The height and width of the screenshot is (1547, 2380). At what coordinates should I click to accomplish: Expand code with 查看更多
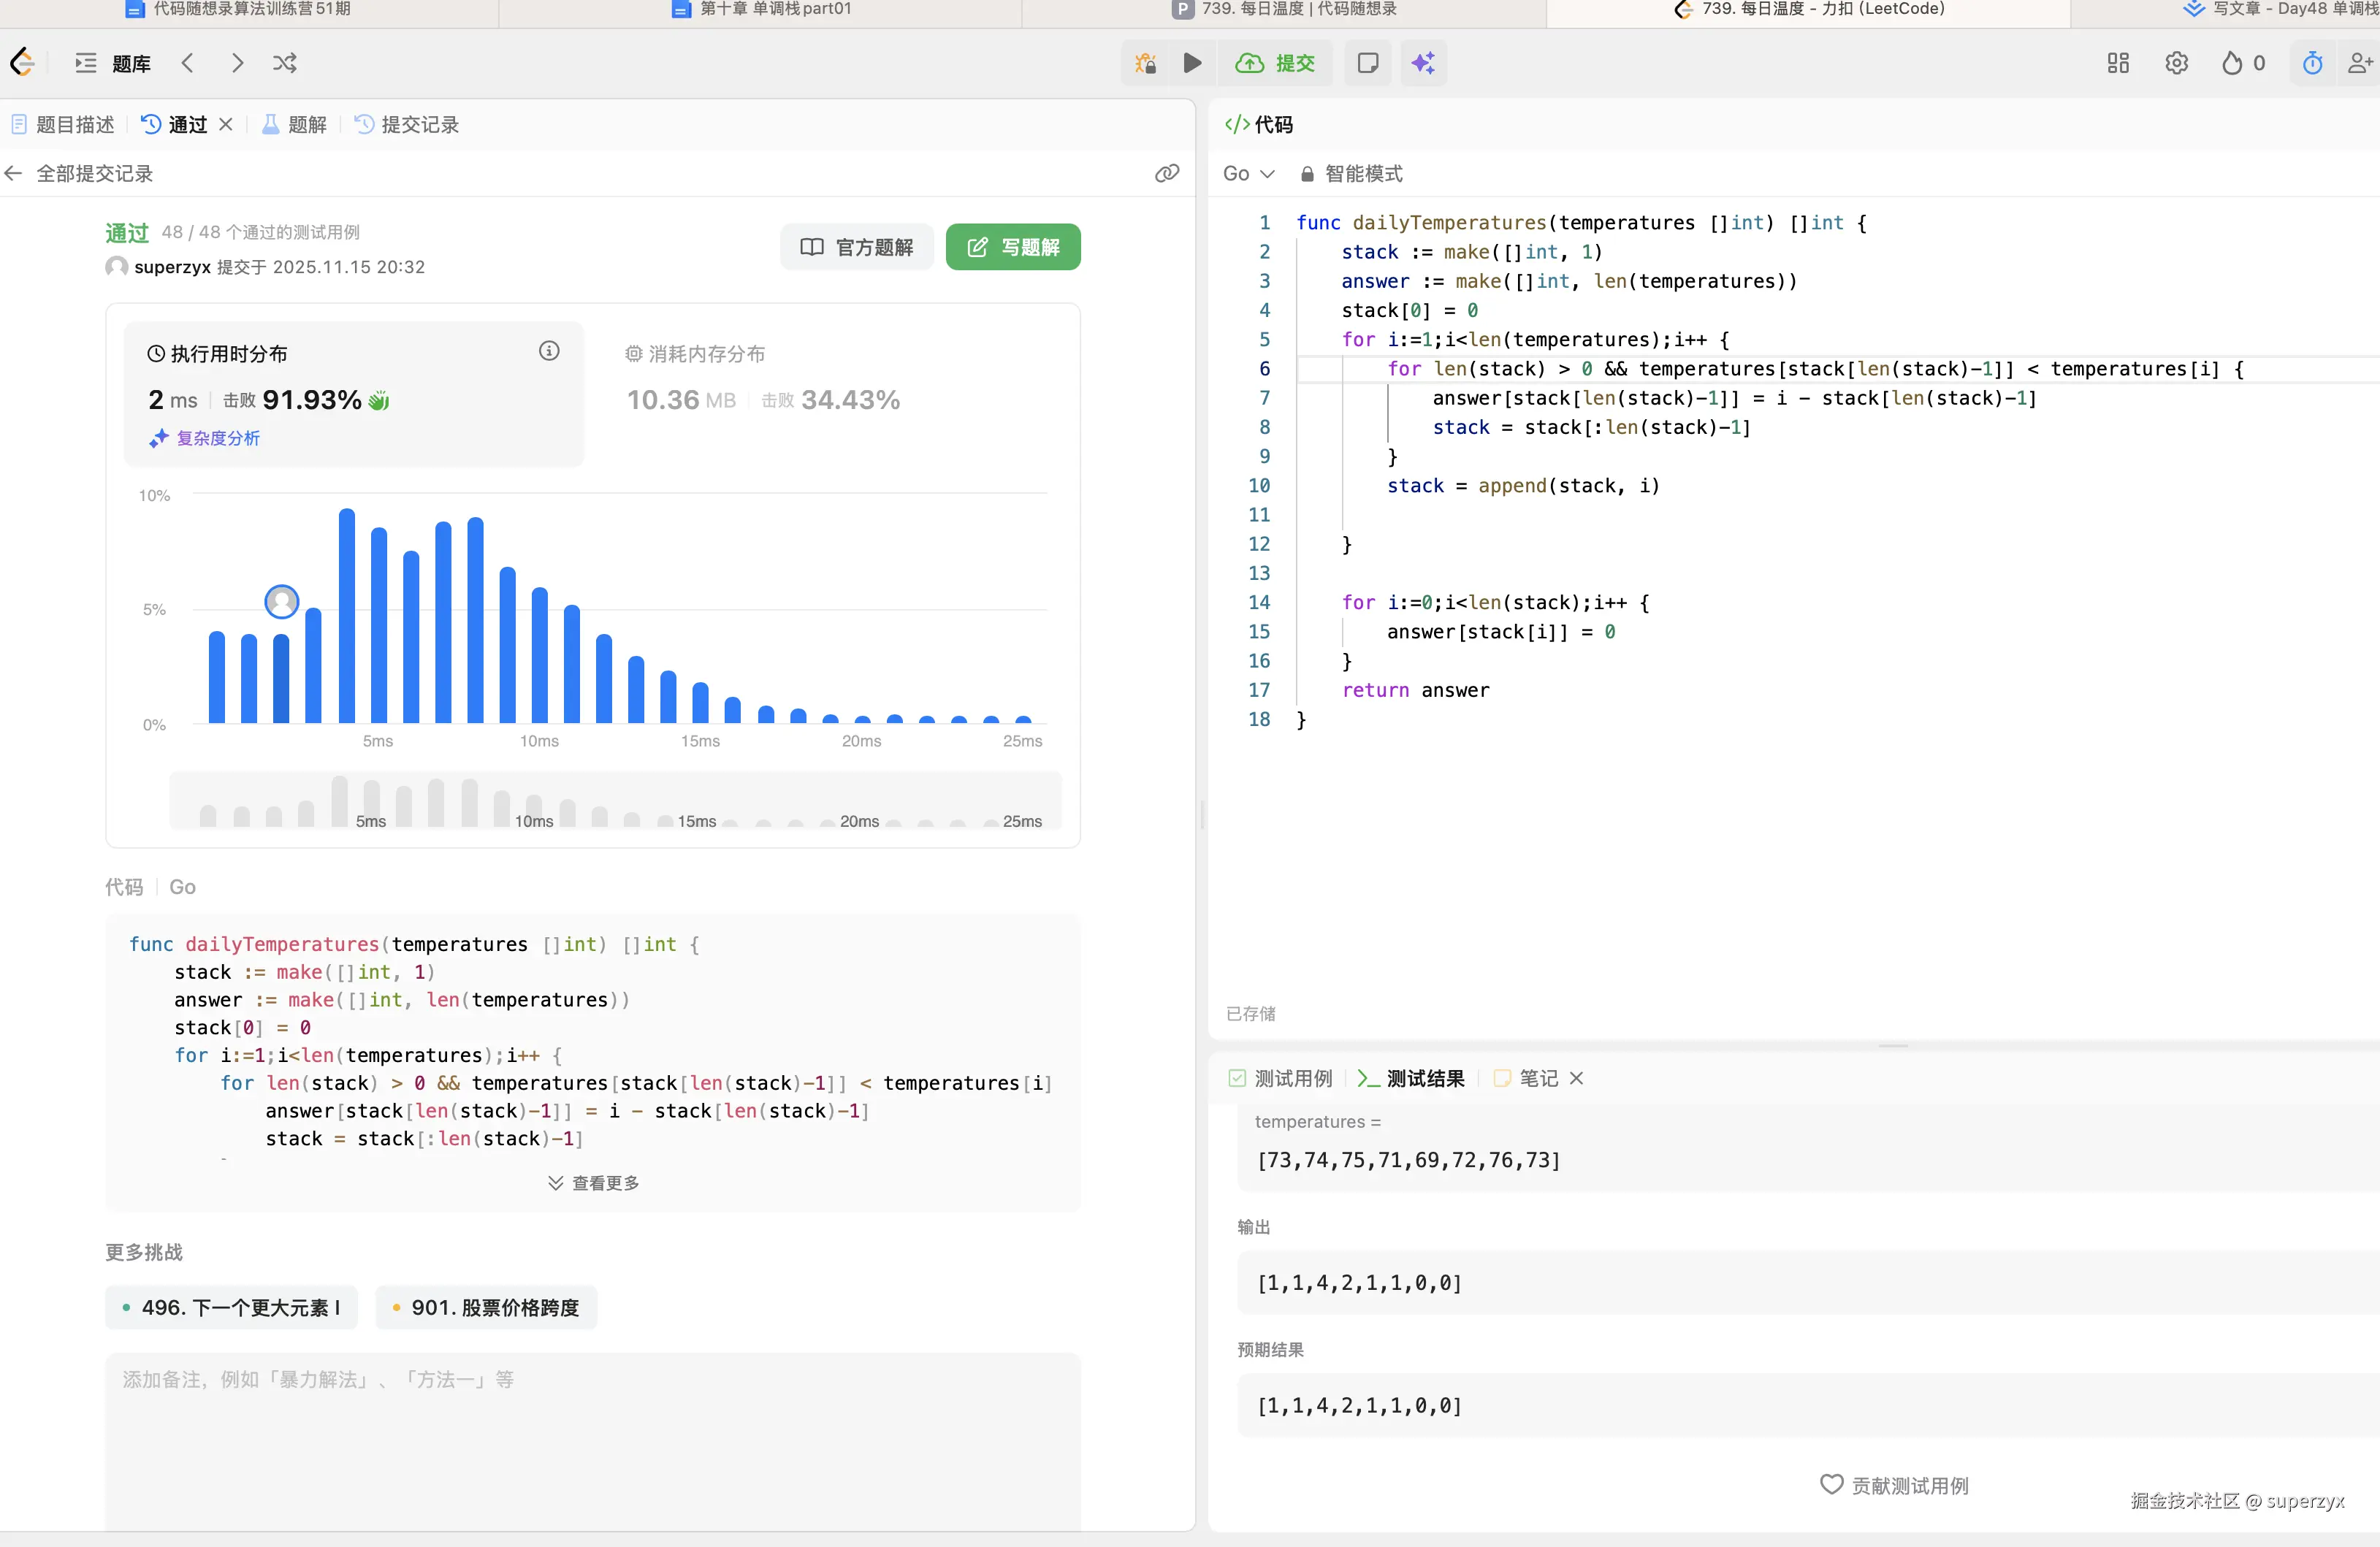point(593,1183)
